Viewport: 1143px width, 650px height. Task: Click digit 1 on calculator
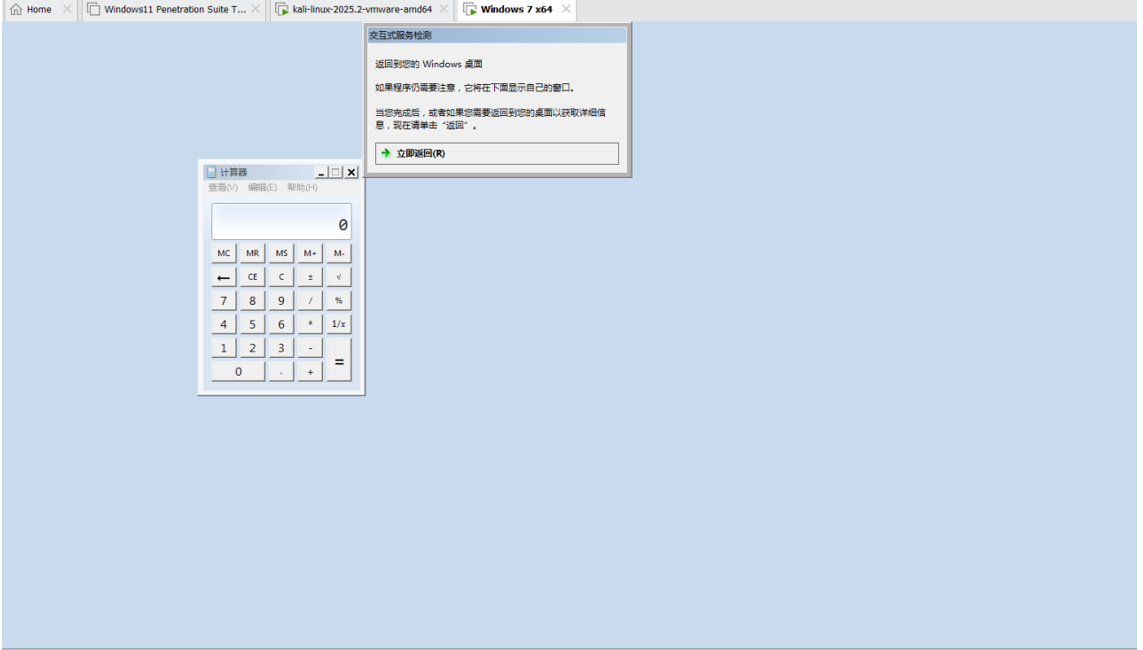223,348
